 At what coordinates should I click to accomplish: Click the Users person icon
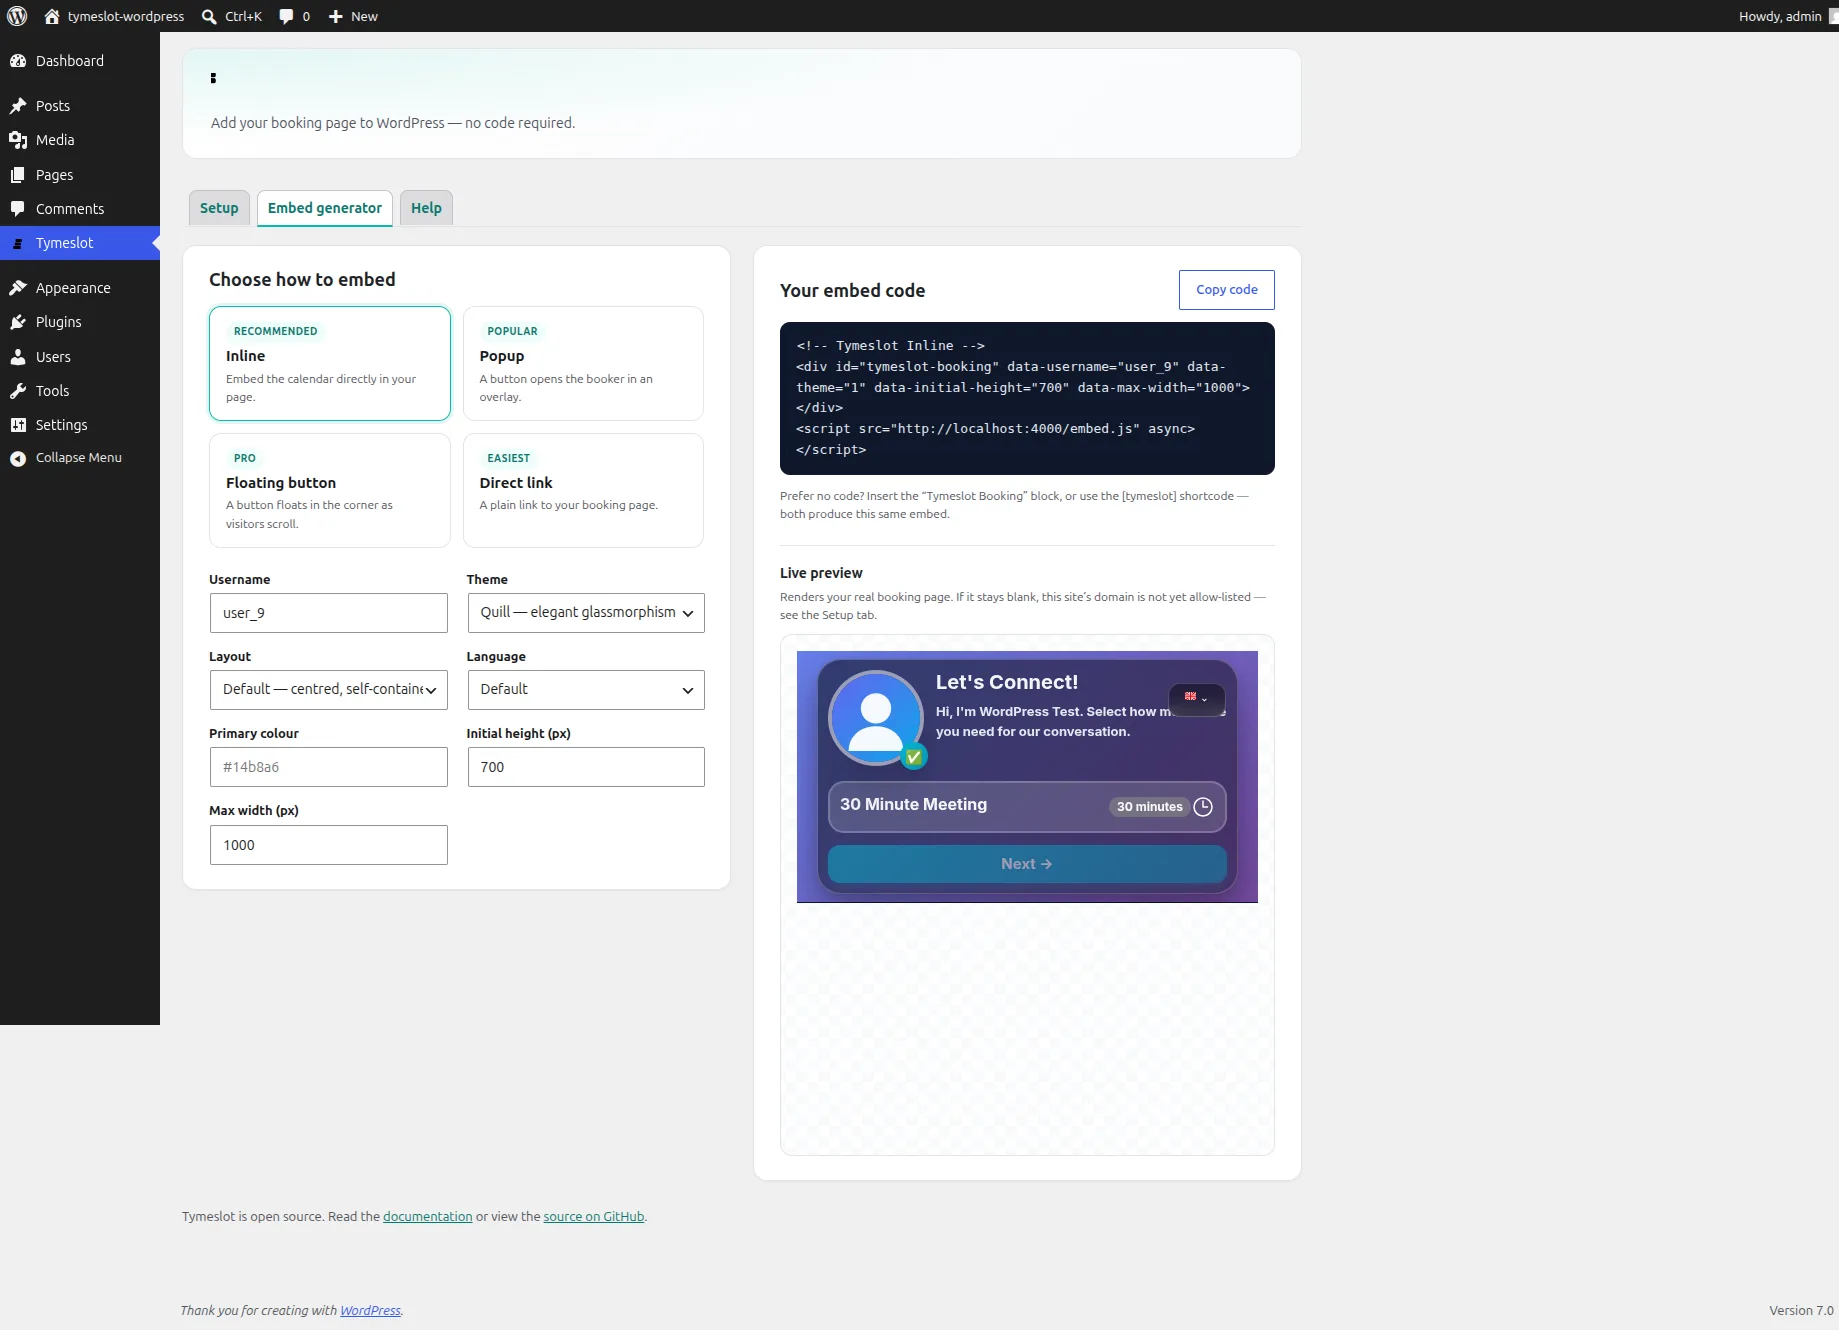click(18, 357)
